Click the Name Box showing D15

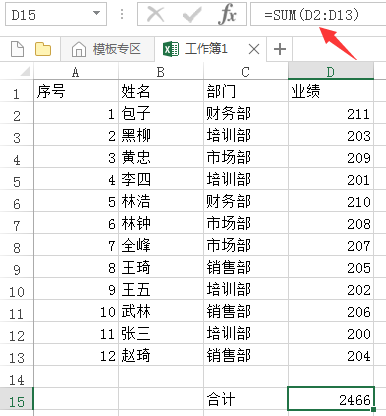56,14
